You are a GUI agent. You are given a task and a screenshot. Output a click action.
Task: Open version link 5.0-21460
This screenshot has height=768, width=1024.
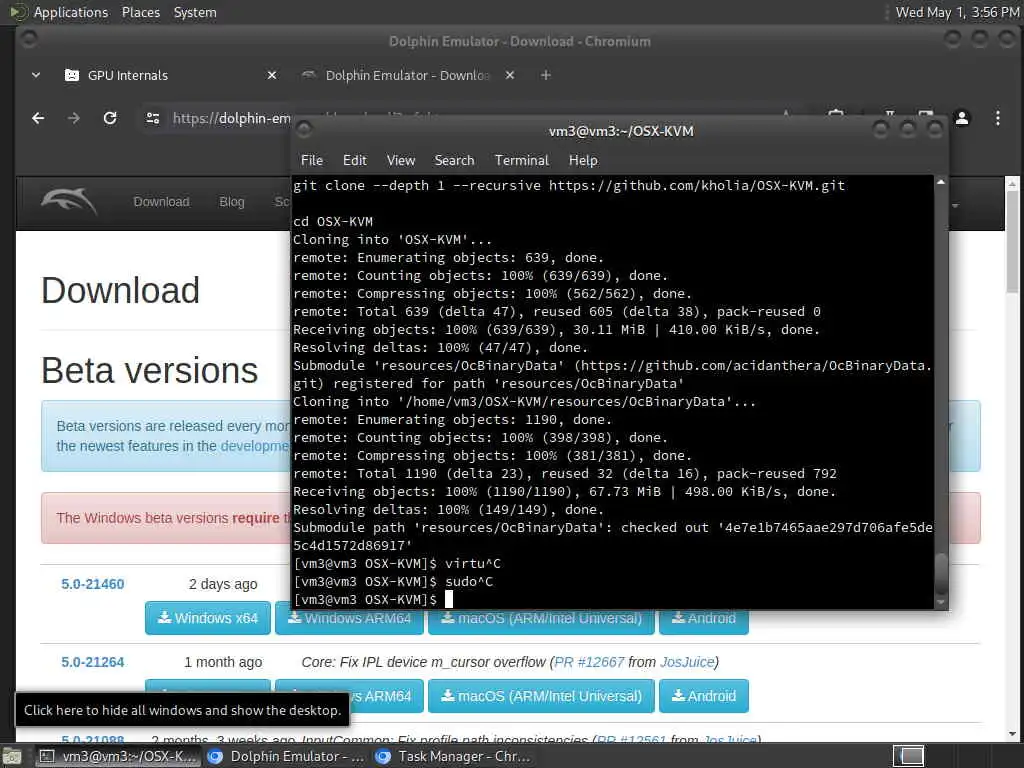[93, 584]
